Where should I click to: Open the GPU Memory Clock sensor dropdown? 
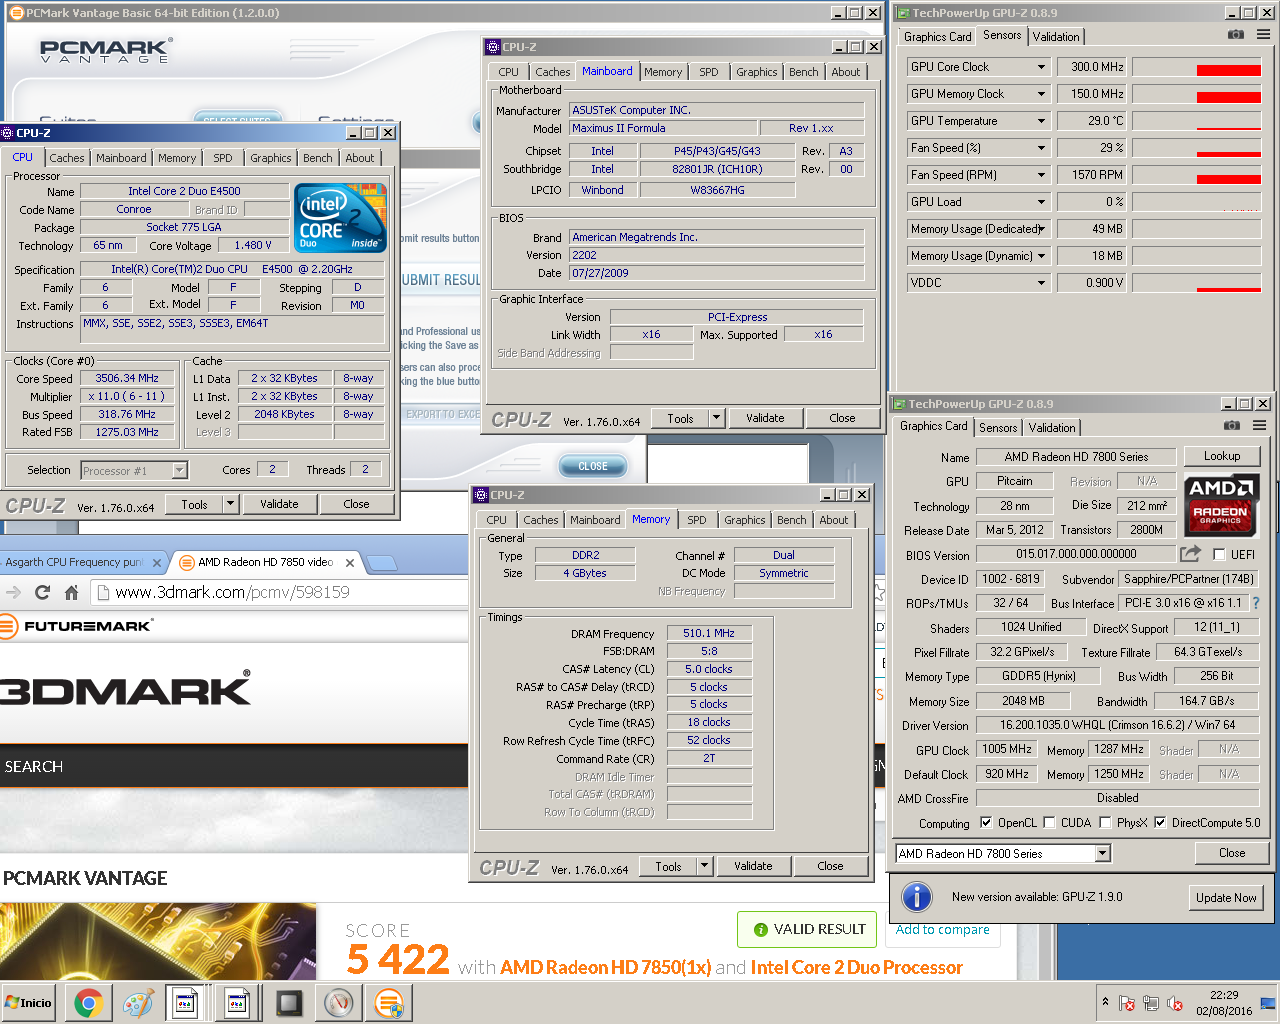pos(1041,94)
